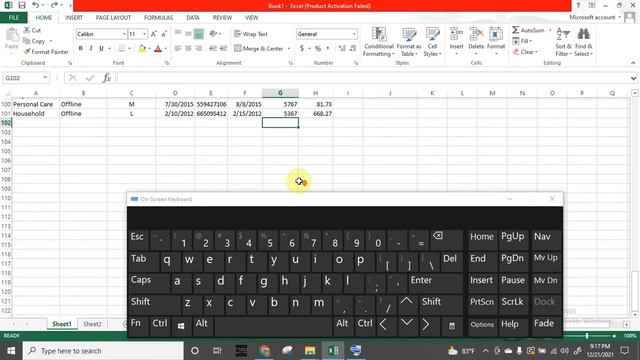640x360 pixels.
Task: Switch to the Sheet2 worksheet tab
Action: point(92,324)
